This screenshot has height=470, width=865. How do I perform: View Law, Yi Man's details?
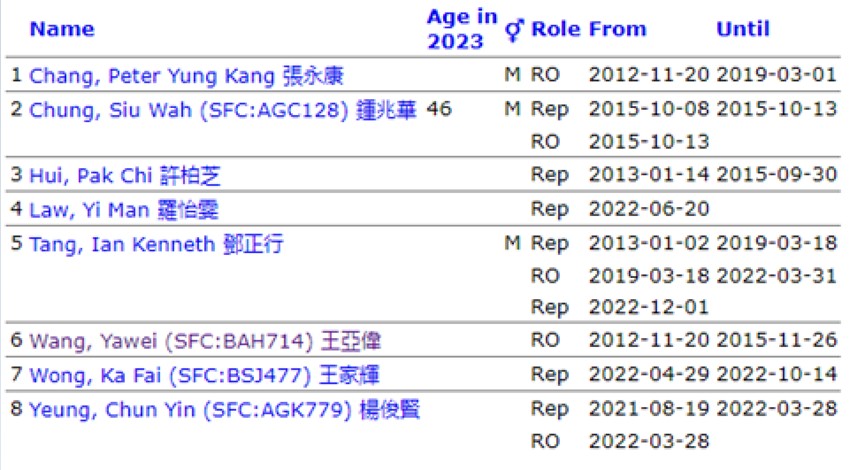[123, 210]
